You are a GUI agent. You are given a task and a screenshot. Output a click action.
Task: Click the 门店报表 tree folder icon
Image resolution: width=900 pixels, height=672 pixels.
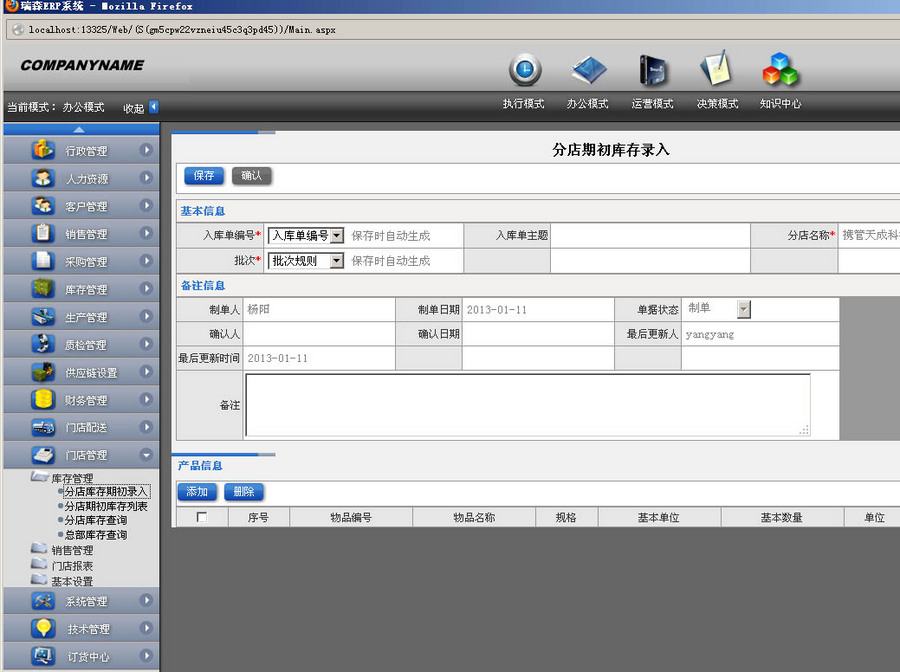pos(39,564)
